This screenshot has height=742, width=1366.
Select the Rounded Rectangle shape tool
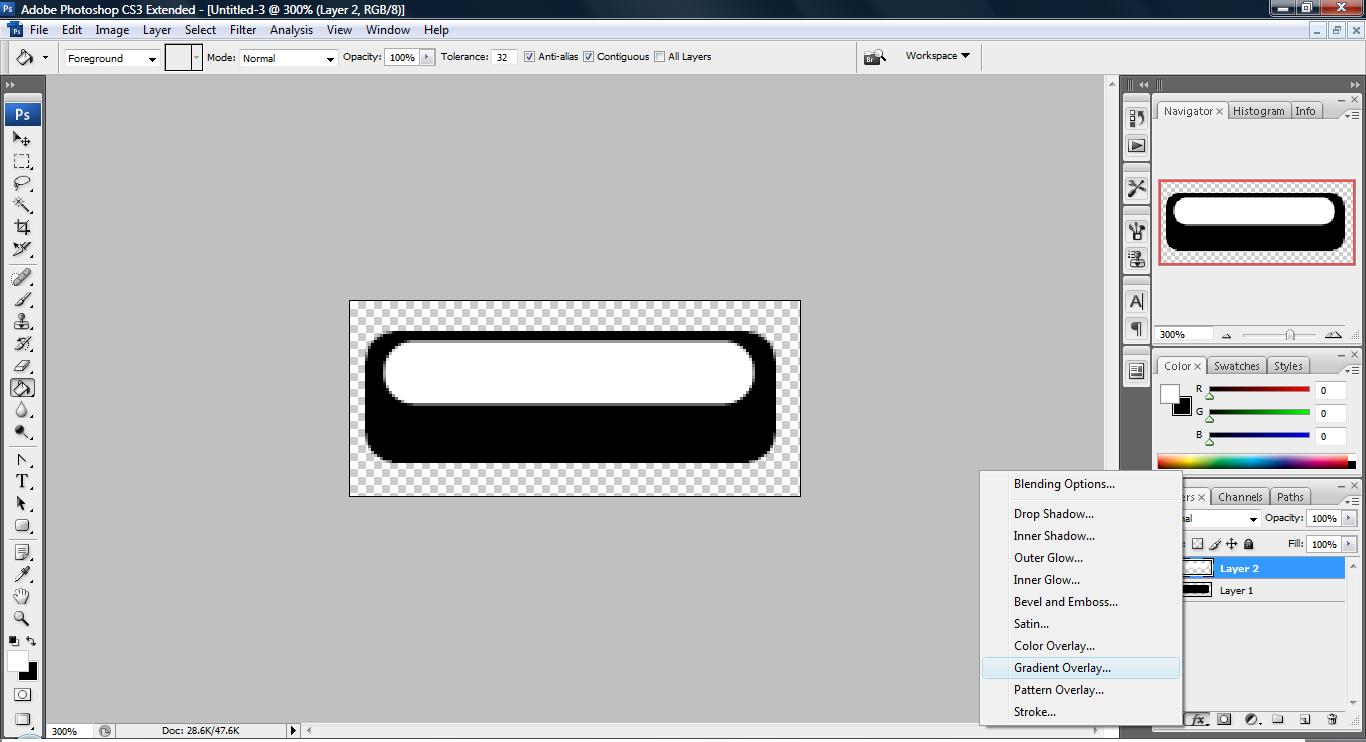pyautogui.click(x=22, y=526)
